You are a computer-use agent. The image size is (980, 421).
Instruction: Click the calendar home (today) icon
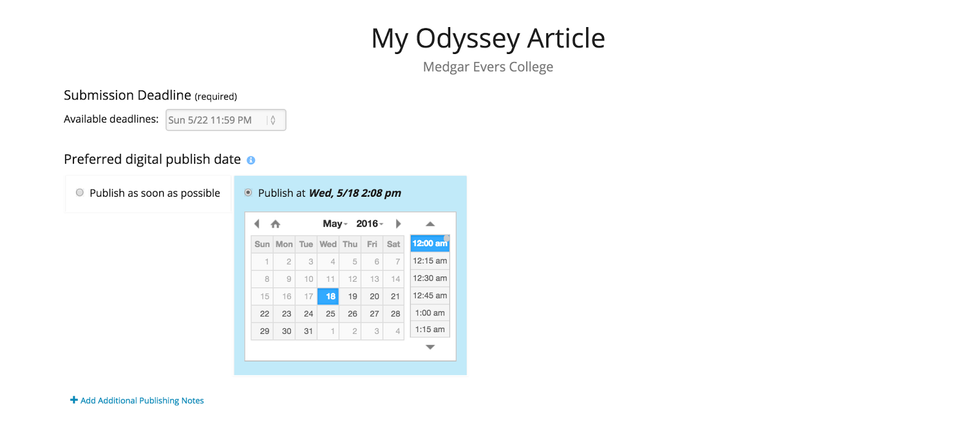[276, 224]
